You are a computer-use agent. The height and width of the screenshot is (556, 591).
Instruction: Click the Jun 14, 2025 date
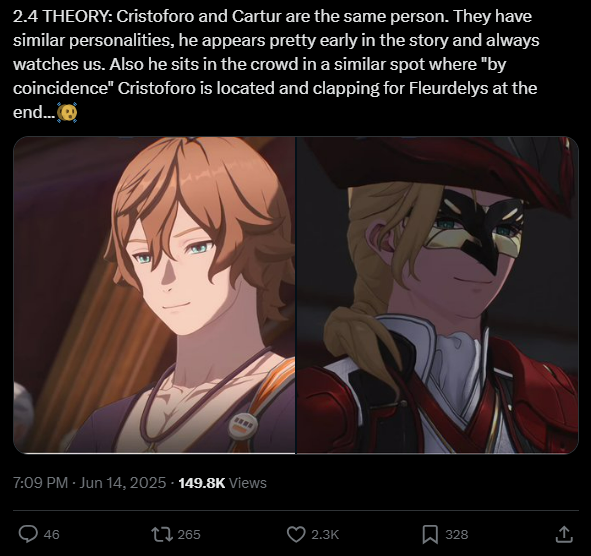click(x=122, y=483)
